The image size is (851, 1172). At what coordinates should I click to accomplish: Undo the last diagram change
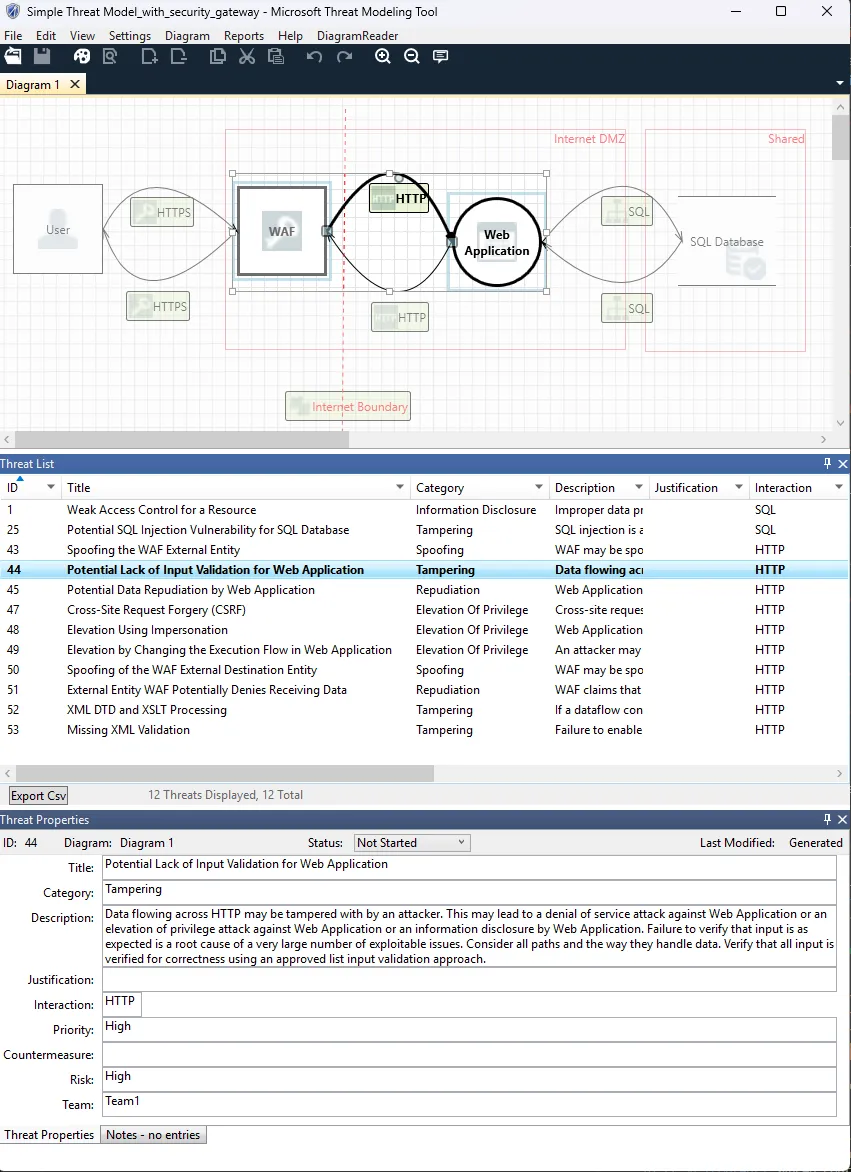pos(313,56)
